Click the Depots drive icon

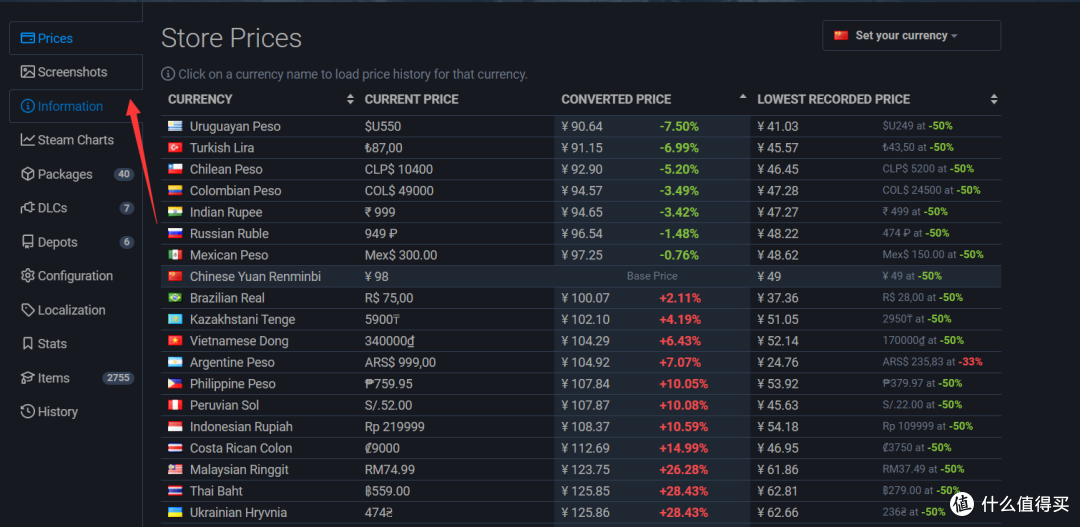click(x=28, y=243)
